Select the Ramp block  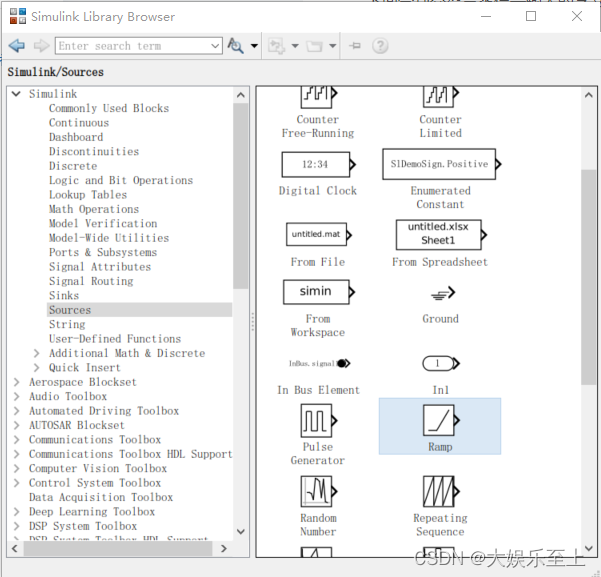[440, 426]
